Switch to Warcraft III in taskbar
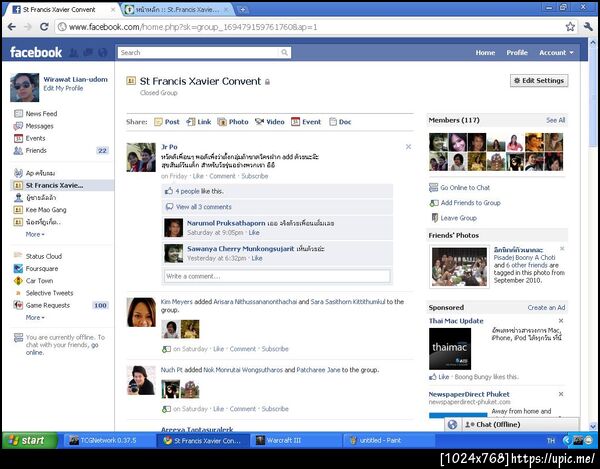The width and height of the screenshot is (600, 469). coord(295,440)
